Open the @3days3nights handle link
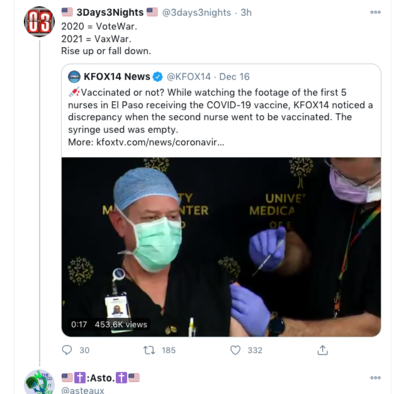The image size is (406, 394). click(x=196, y=13)
